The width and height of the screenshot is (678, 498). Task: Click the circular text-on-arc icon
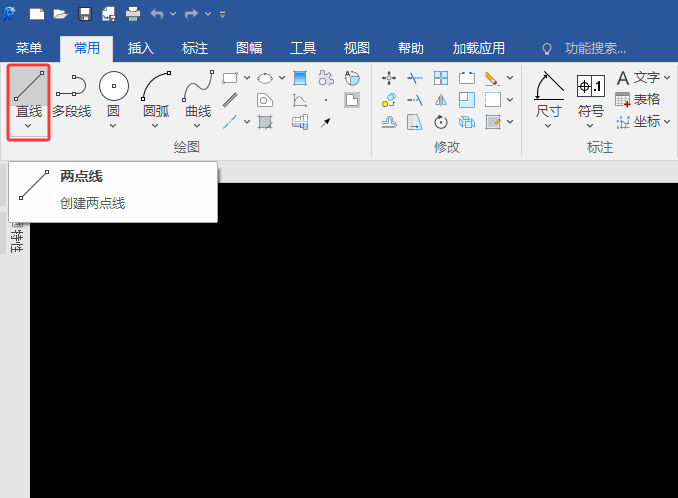(352, 78)
